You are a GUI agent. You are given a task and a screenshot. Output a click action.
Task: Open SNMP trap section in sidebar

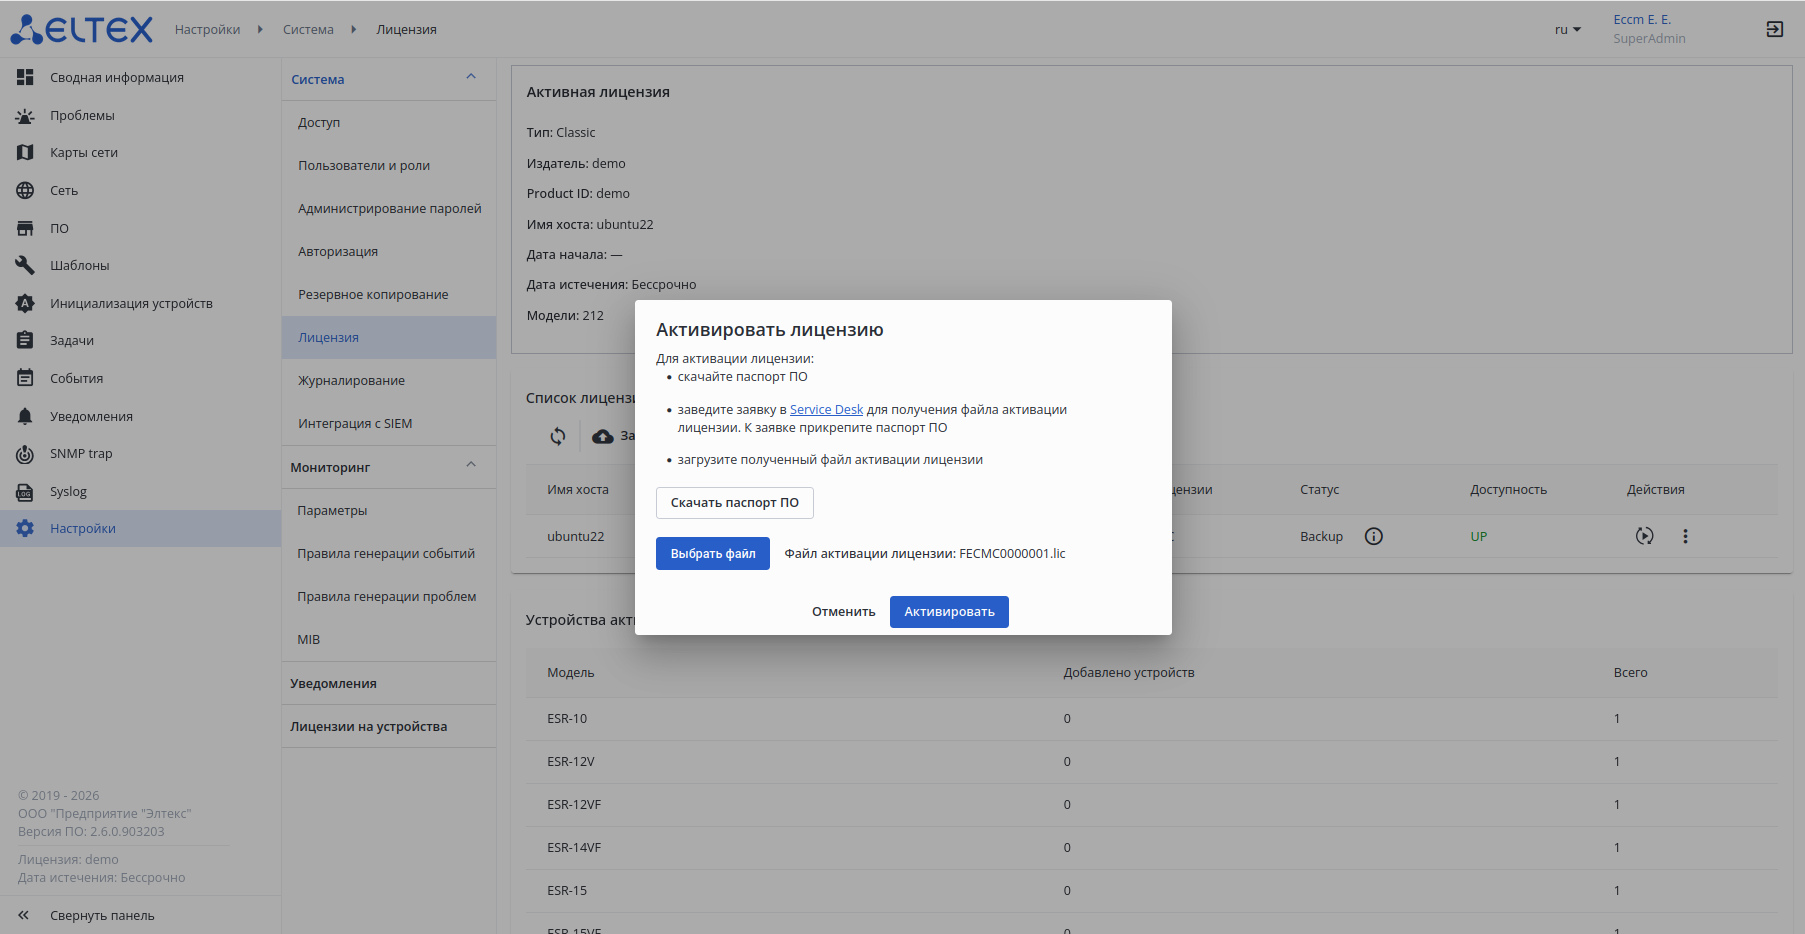pyautogui.click(x=81, y=453)
